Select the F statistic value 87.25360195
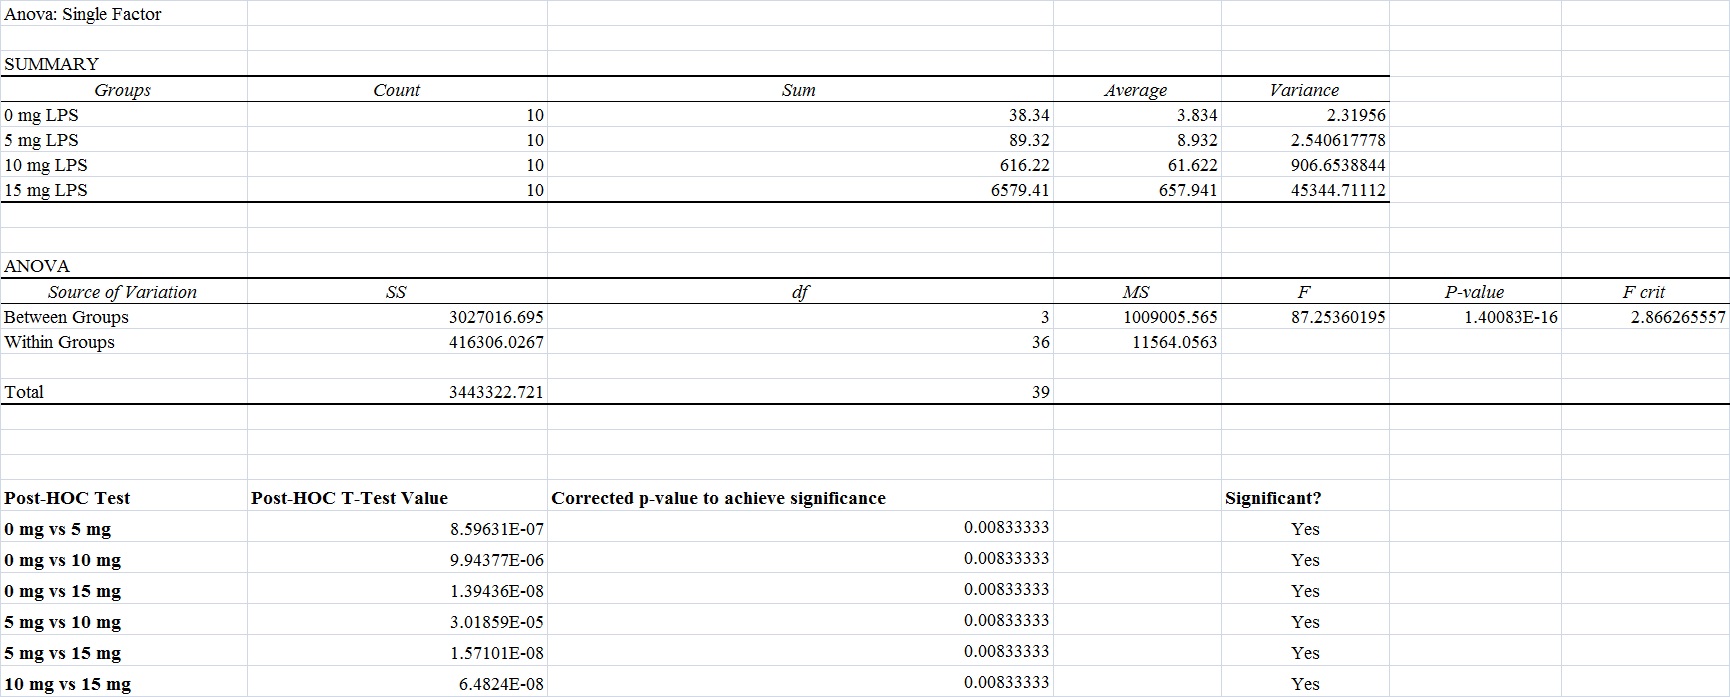Image resolution: width=1730 pixels, height=697 pixels. [1338, 317]
